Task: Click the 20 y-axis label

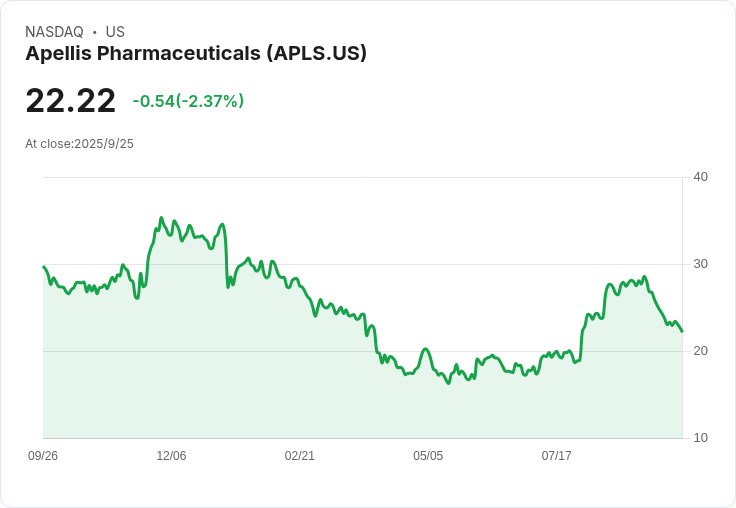Action: [700, 351]
